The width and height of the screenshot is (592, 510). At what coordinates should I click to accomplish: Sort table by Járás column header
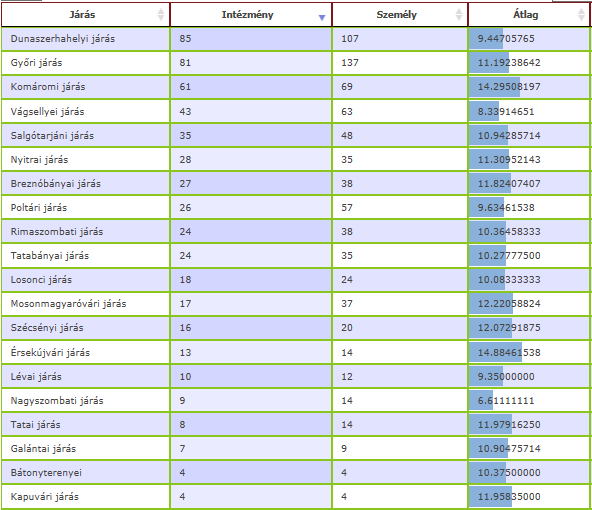(x=82, y=15)
